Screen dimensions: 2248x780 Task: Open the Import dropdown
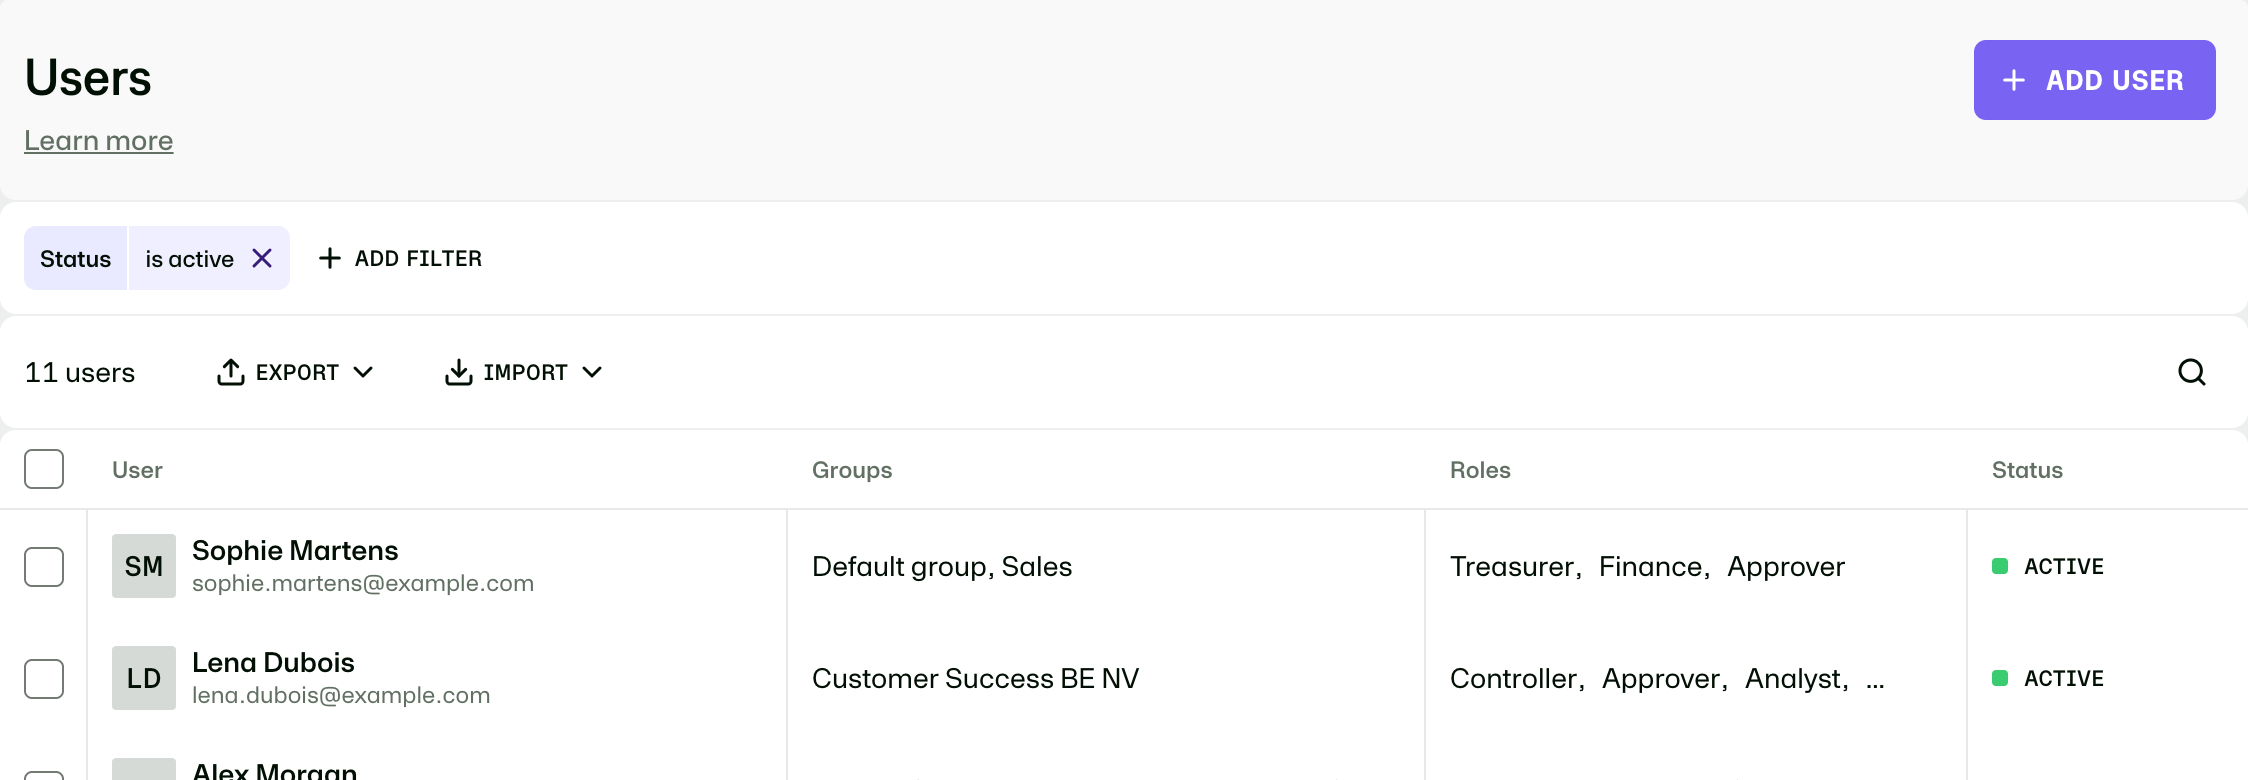[x=523, y=372]
